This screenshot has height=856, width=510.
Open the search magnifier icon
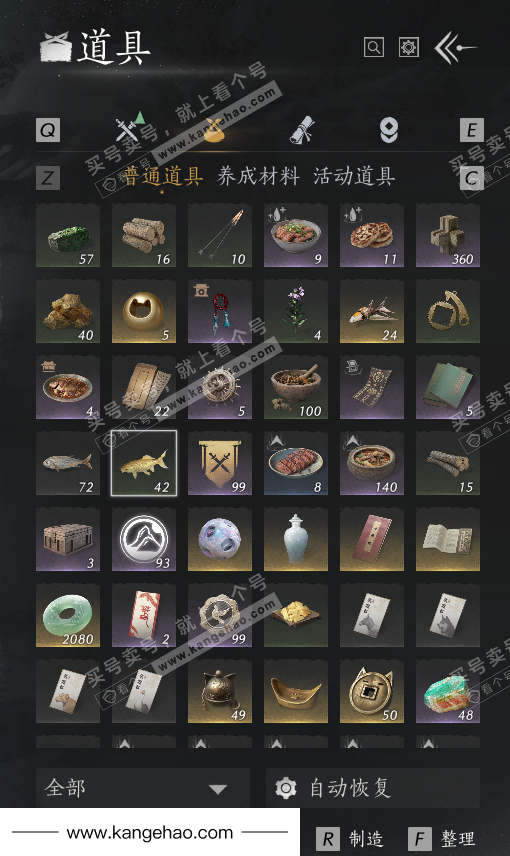(x=374, y=47)
